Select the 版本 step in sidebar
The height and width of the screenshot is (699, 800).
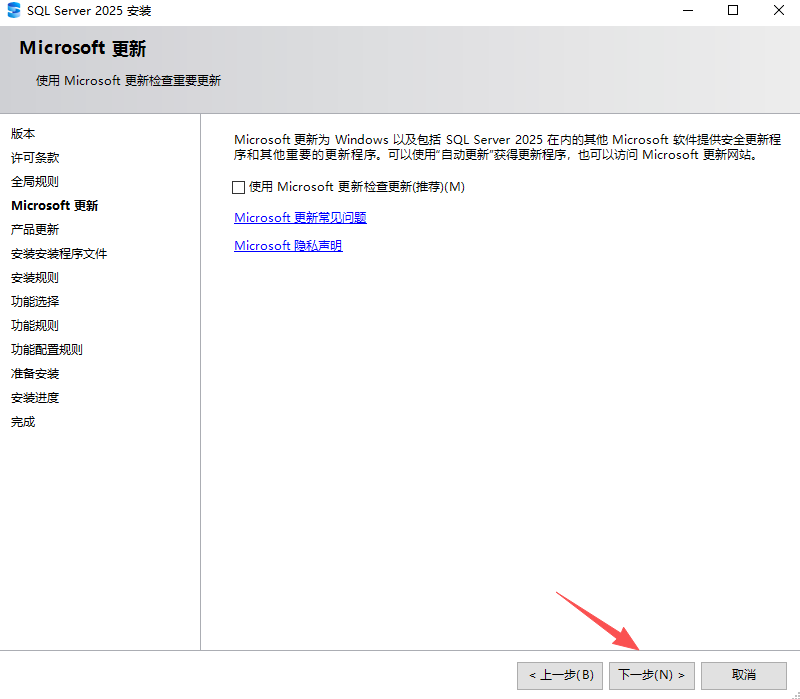(x=22, y=133)
